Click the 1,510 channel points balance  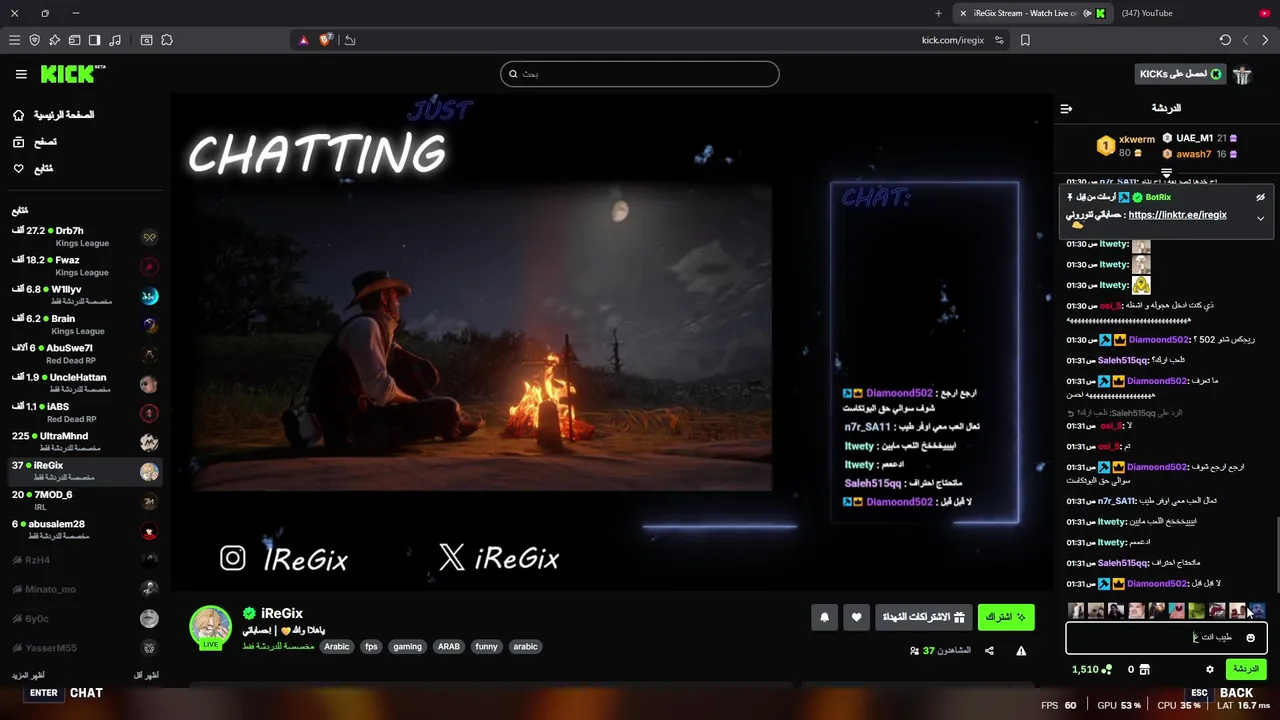[1092, 670]
